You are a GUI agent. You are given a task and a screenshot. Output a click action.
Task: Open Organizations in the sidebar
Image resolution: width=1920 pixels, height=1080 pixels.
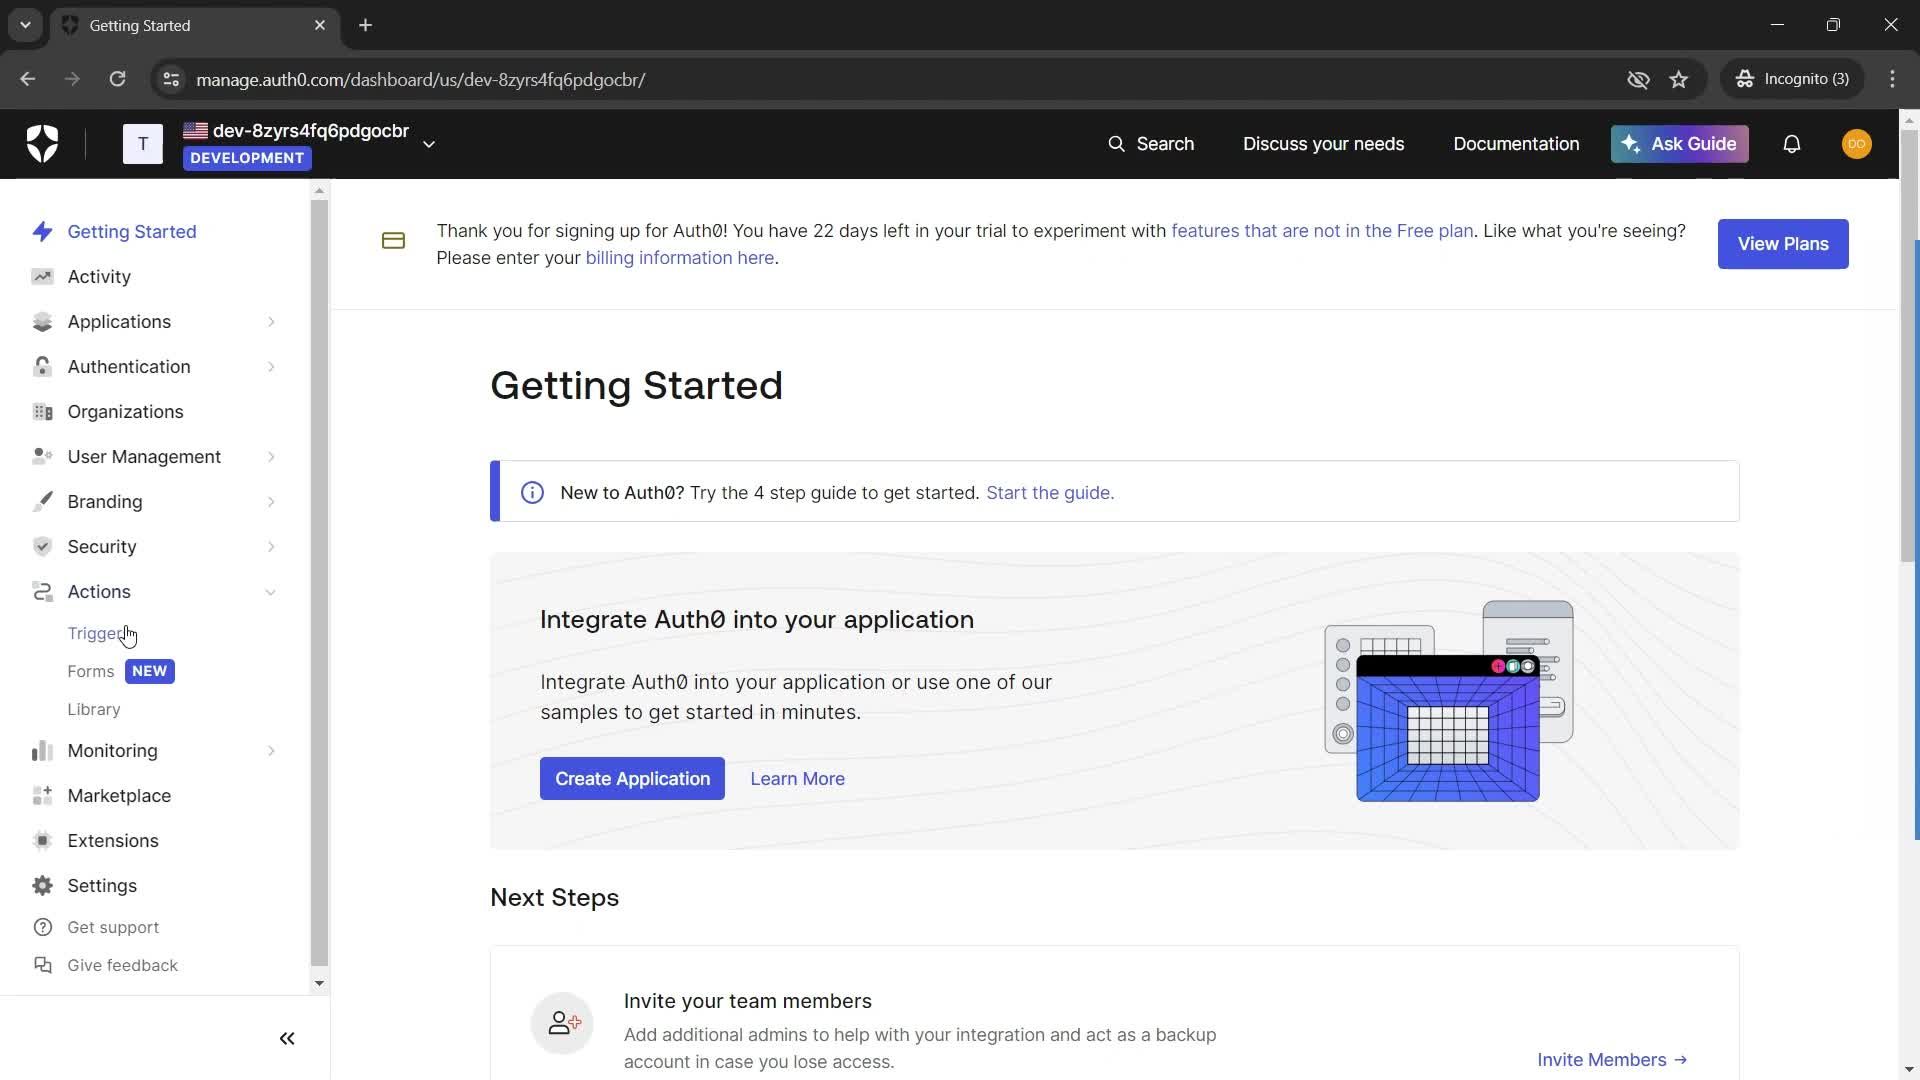pos(125,412)
